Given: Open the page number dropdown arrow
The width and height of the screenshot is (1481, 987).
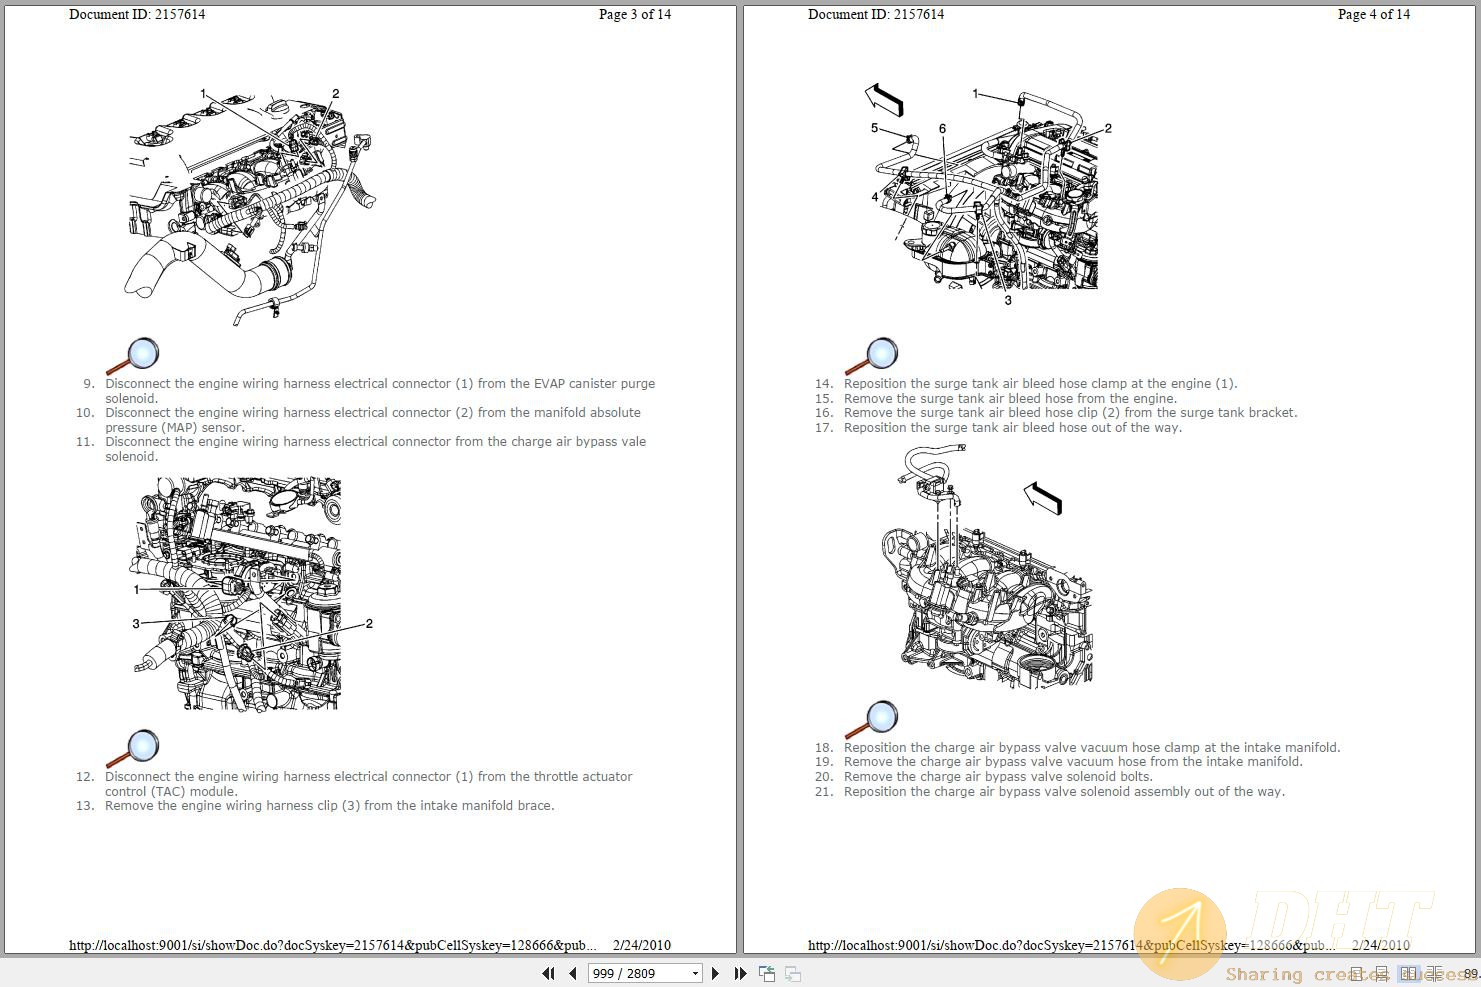Looking at the screenshot, I should (695, 974).
